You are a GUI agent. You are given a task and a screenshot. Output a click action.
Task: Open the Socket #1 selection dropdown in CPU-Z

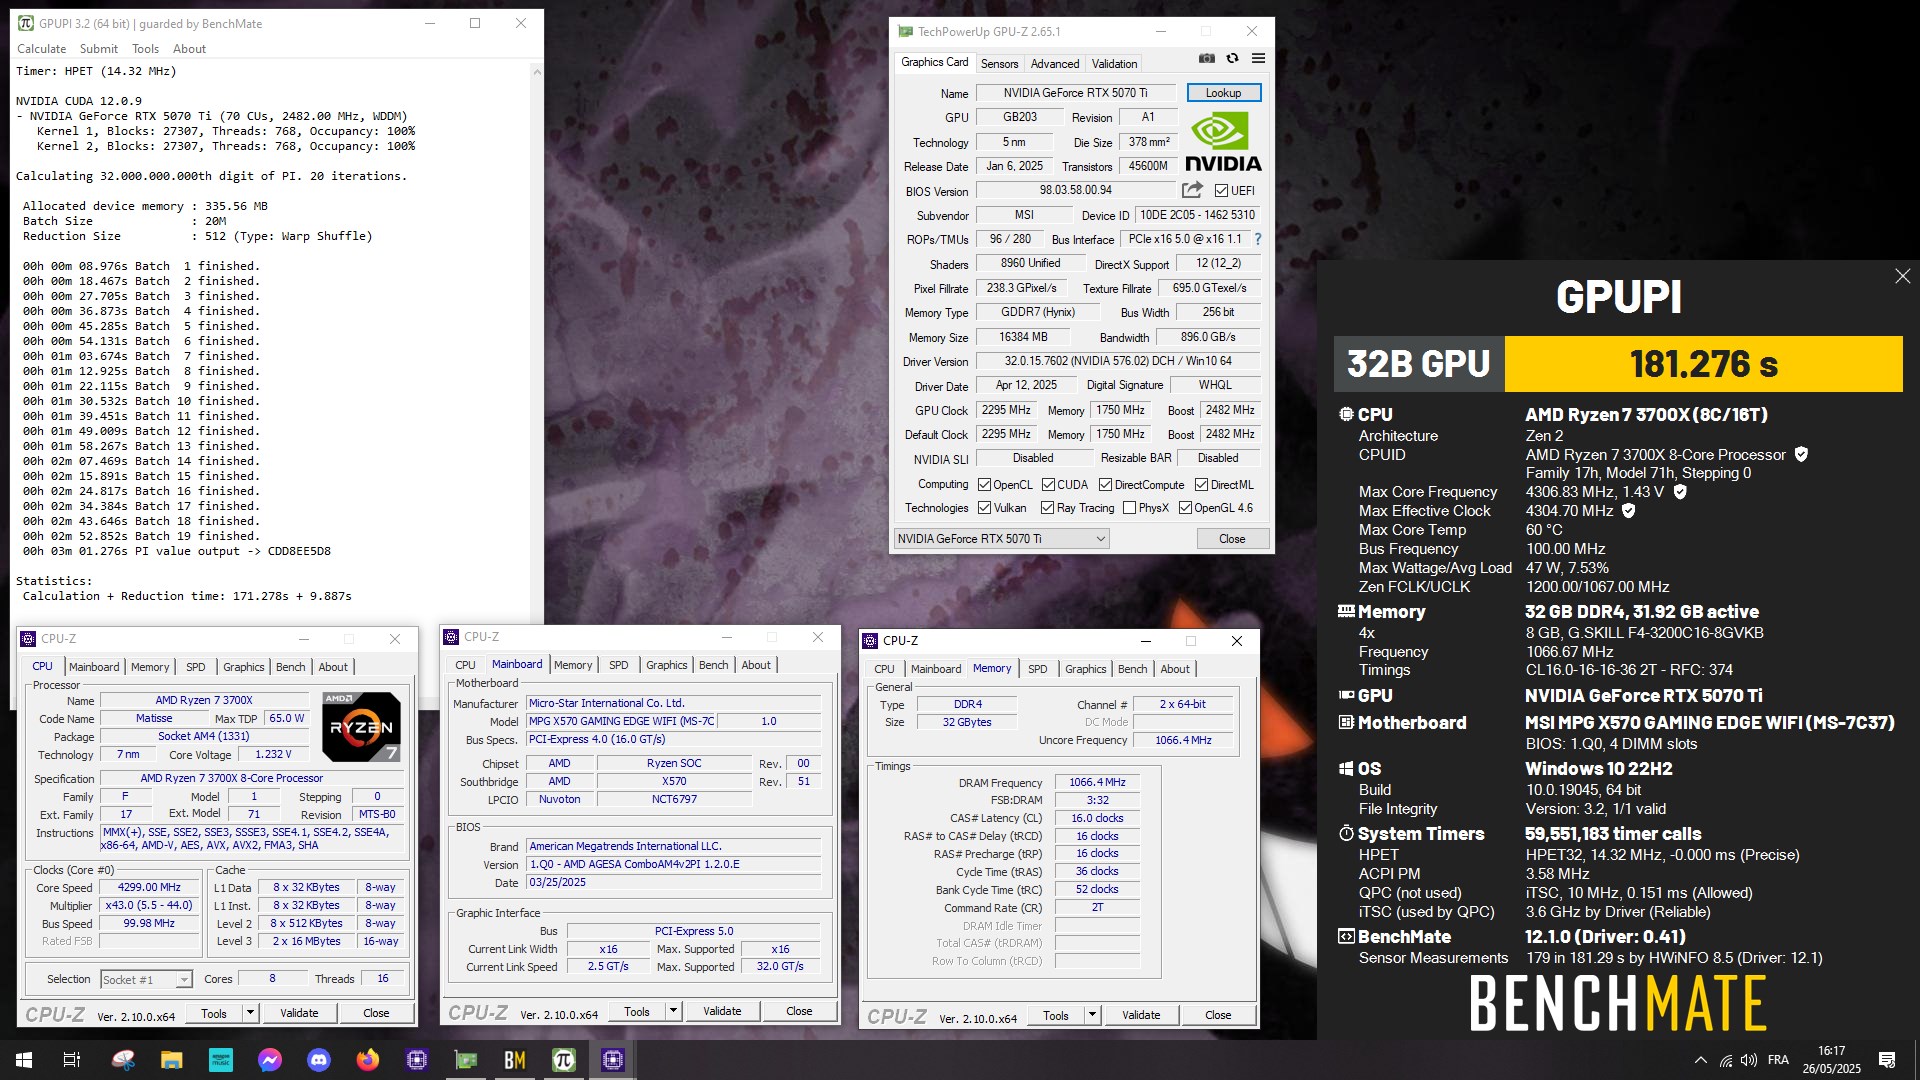pos(146,980)
